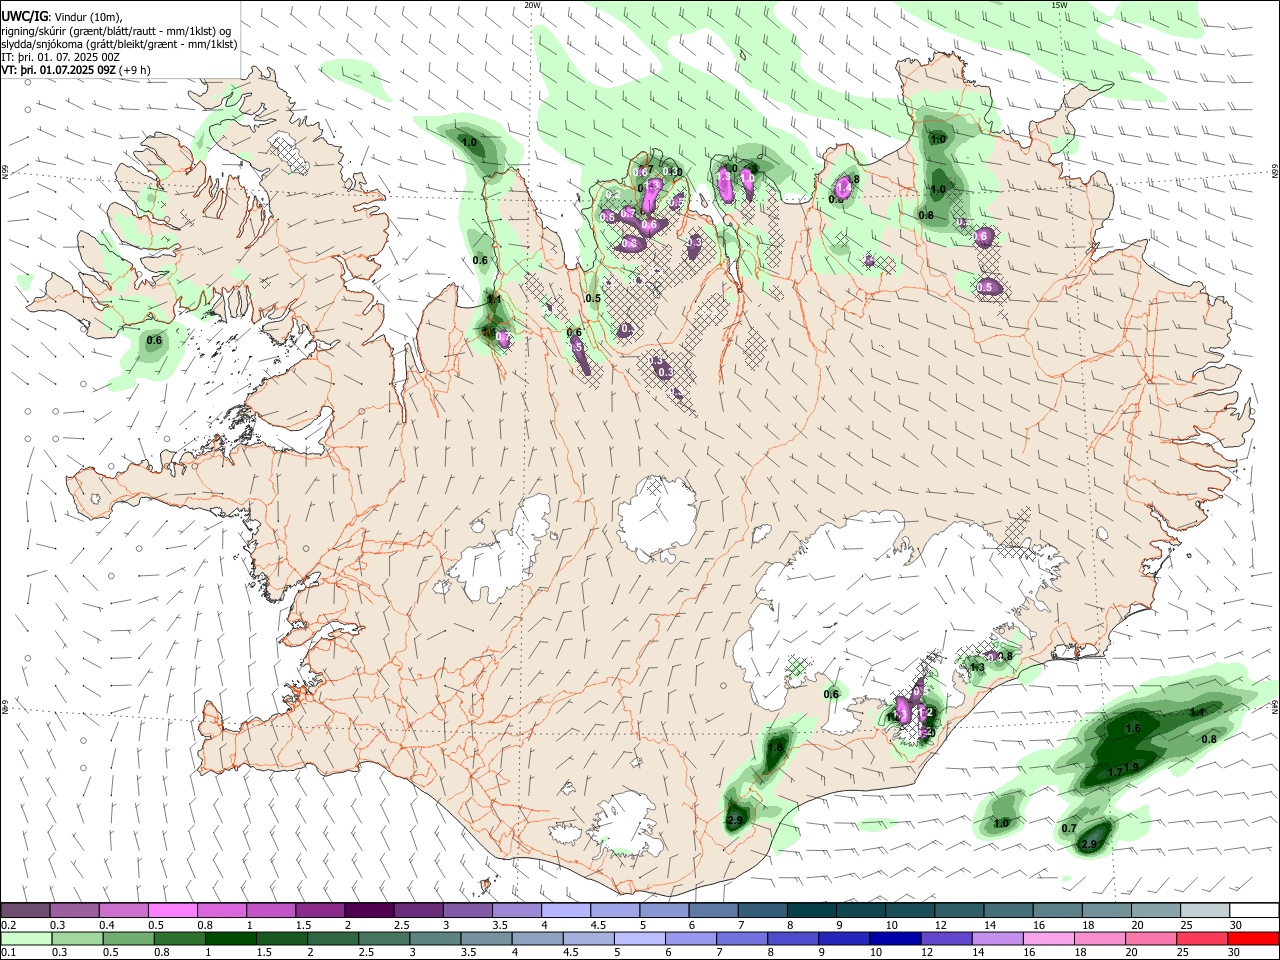Click the 1.7 rainfall value offshore southeast
1280x960 pixels.
[x=1115, y=773]
